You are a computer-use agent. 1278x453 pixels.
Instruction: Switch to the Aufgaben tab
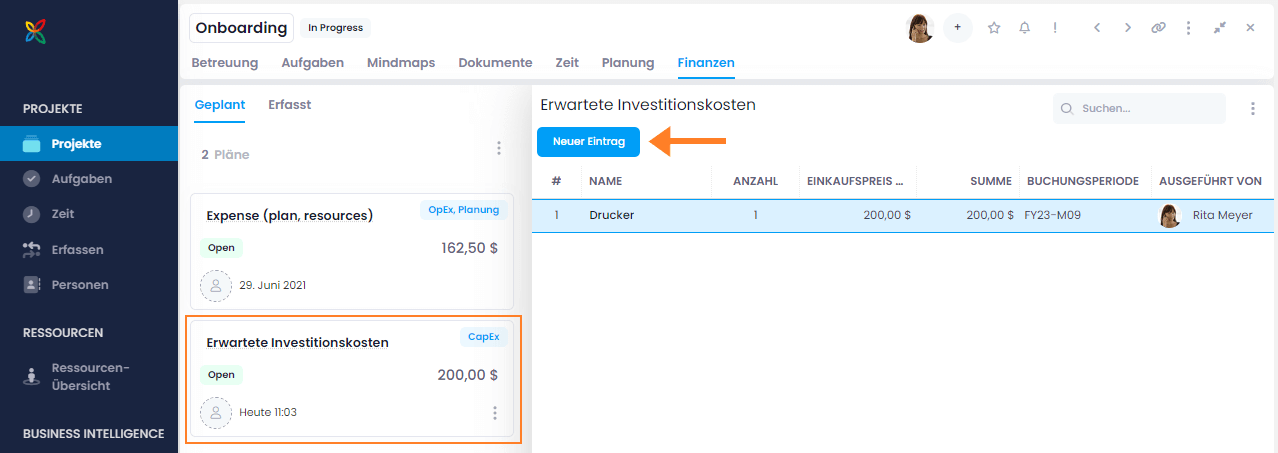[313, 62]
